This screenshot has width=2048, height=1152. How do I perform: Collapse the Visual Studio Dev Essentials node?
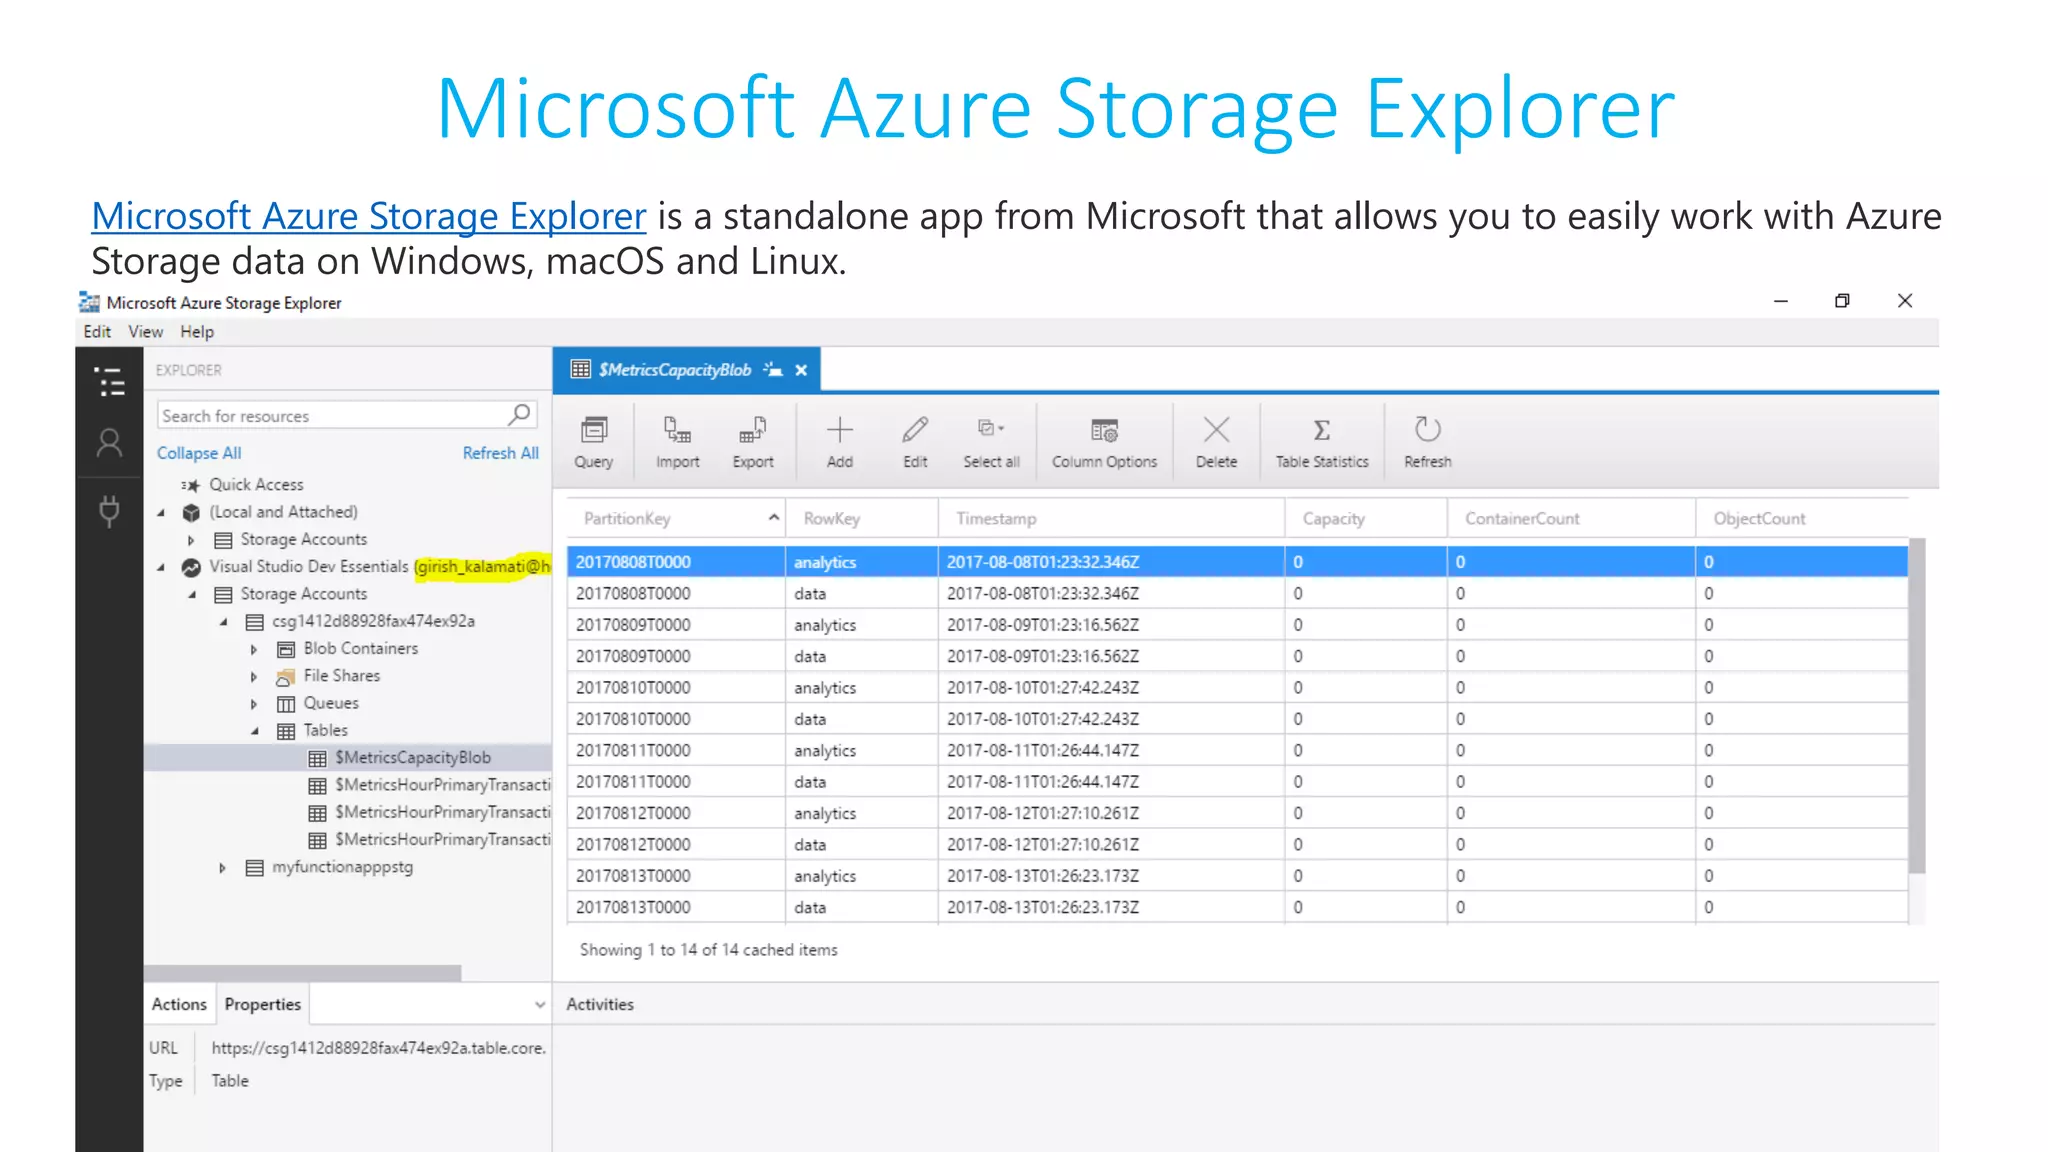161,567
